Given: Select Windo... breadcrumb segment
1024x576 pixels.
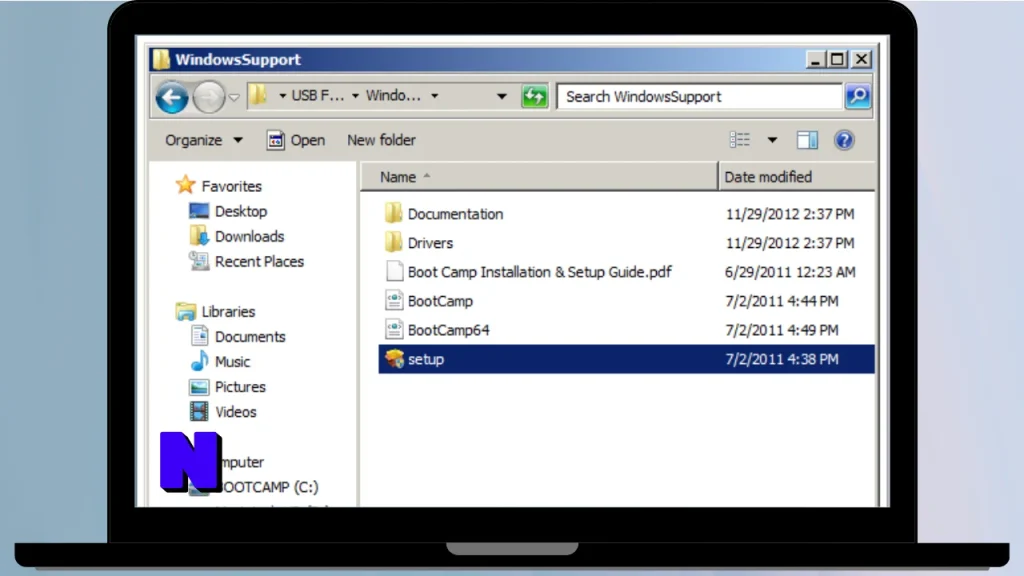Looking at the screenshot, I should click(393, 95).
